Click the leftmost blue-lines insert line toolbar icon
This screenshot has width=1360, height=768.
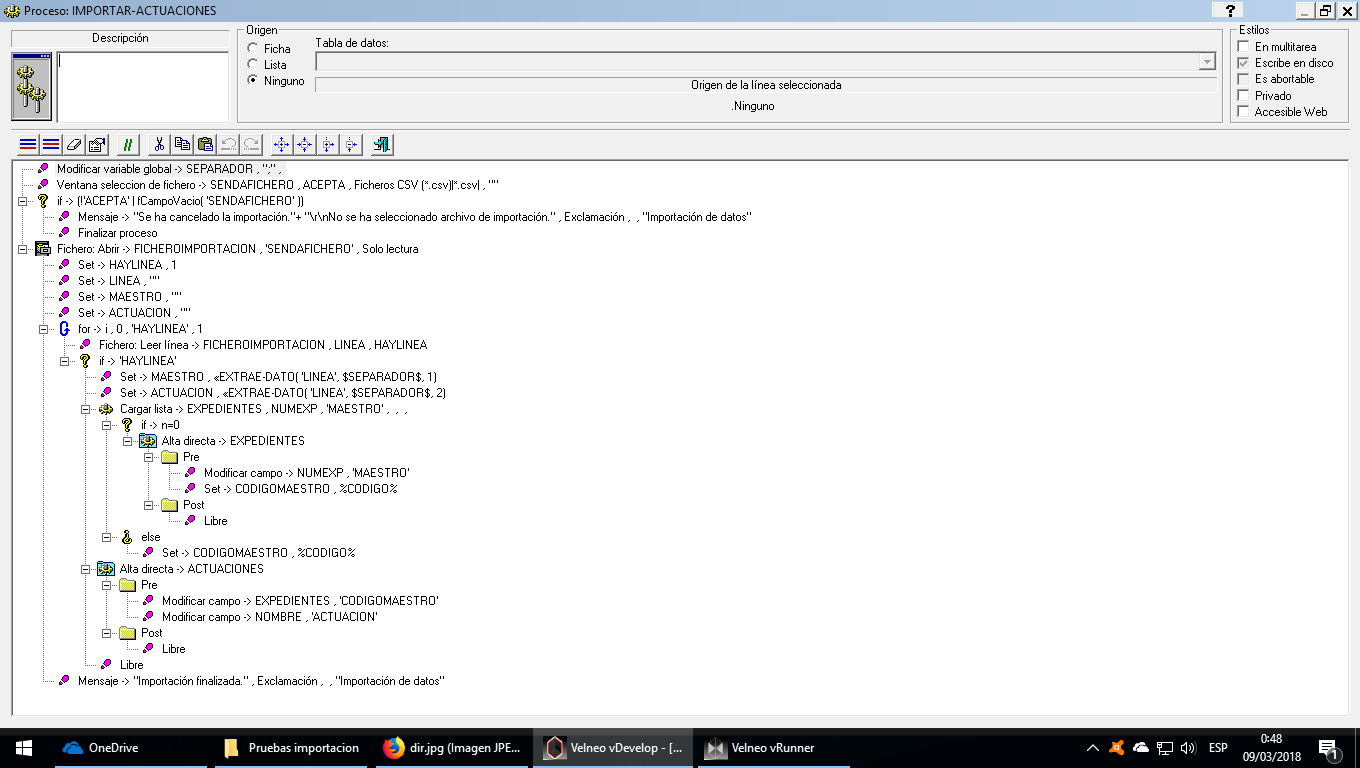click(28, 145)
